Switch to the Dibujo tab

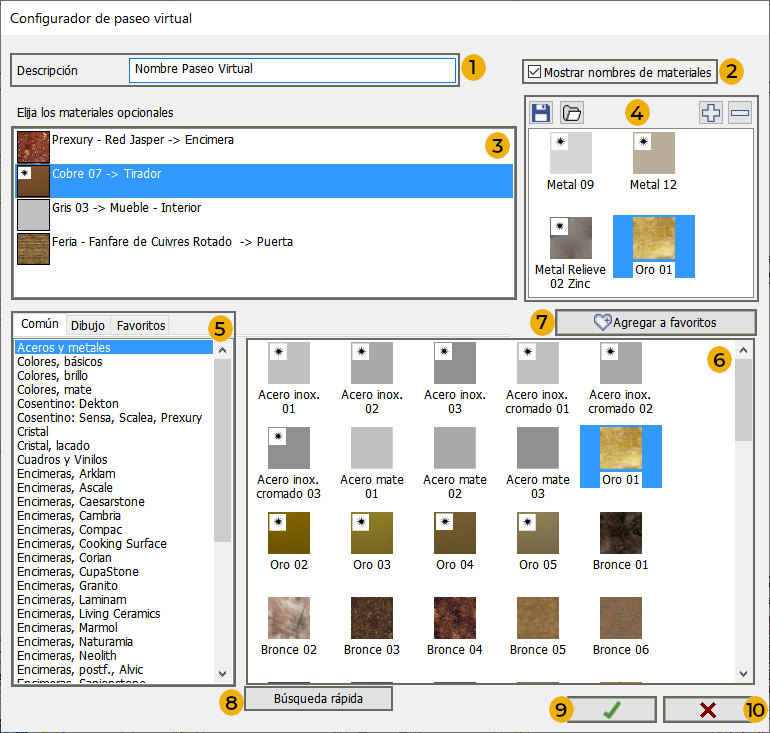pos(87,325)
